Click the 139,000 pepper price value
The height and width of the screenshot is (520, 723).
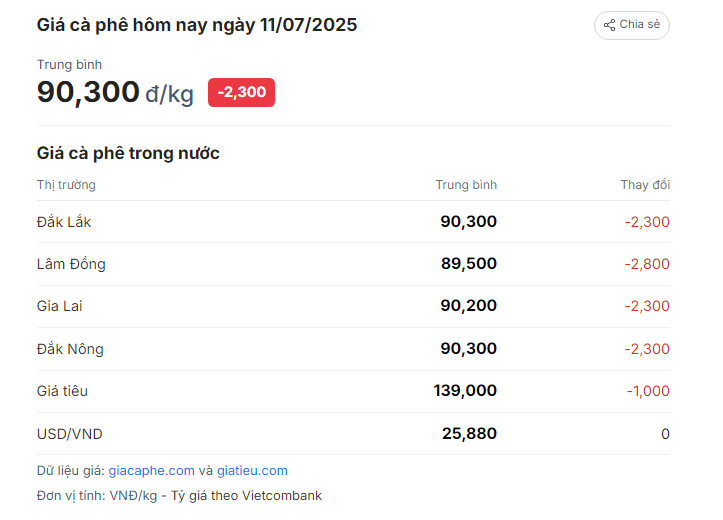coord(465,391)
